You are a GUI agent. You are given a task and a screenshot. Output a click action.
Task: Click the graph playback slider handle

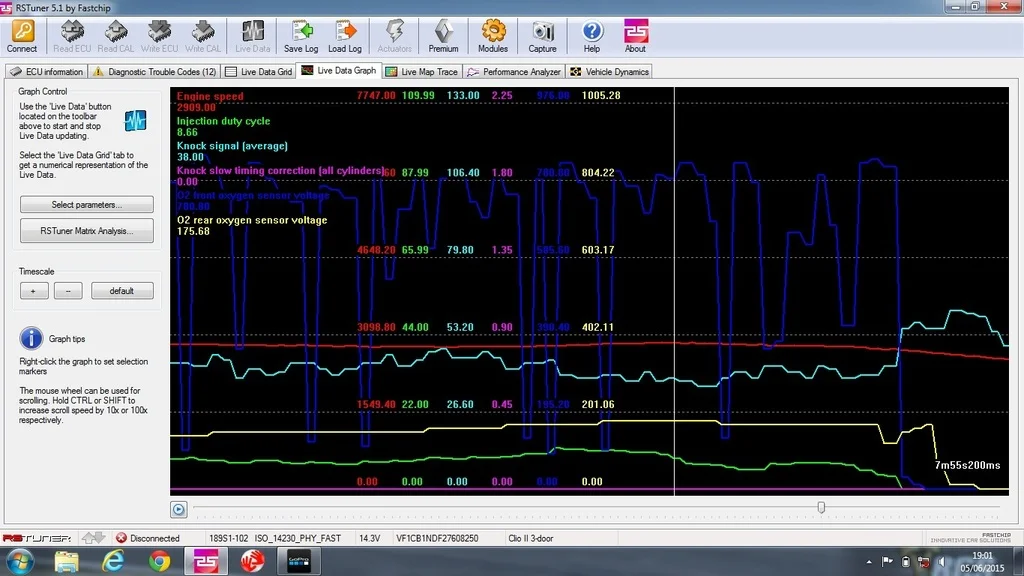click(821, 507)
